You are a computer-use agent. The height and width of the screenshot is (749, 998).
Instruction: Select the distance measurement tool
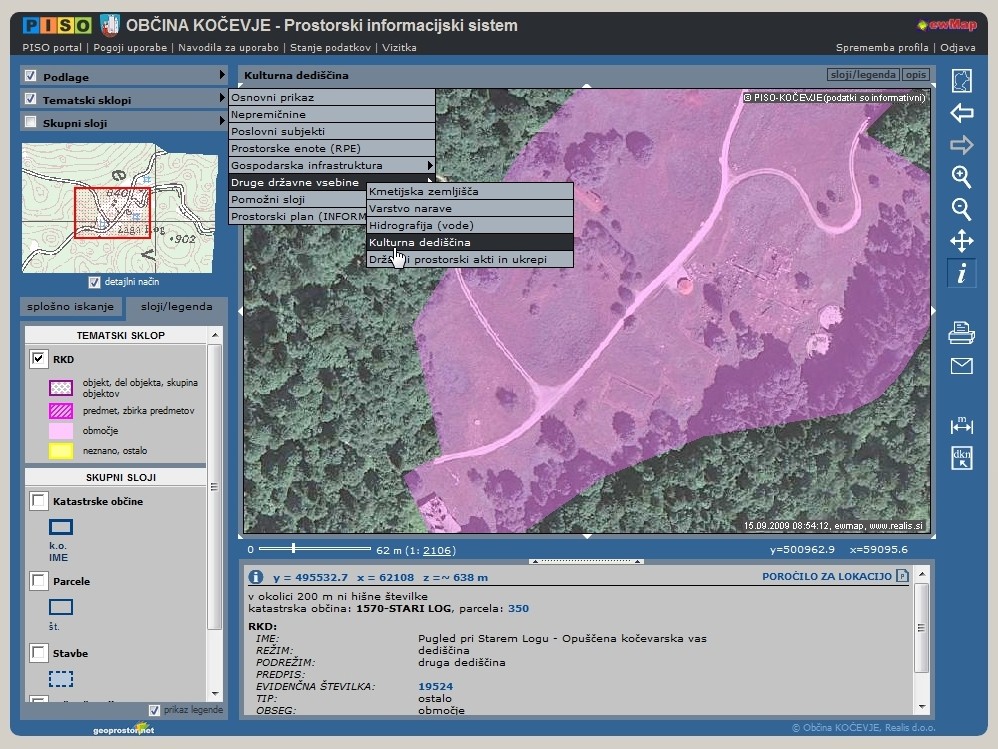[961, 425]
